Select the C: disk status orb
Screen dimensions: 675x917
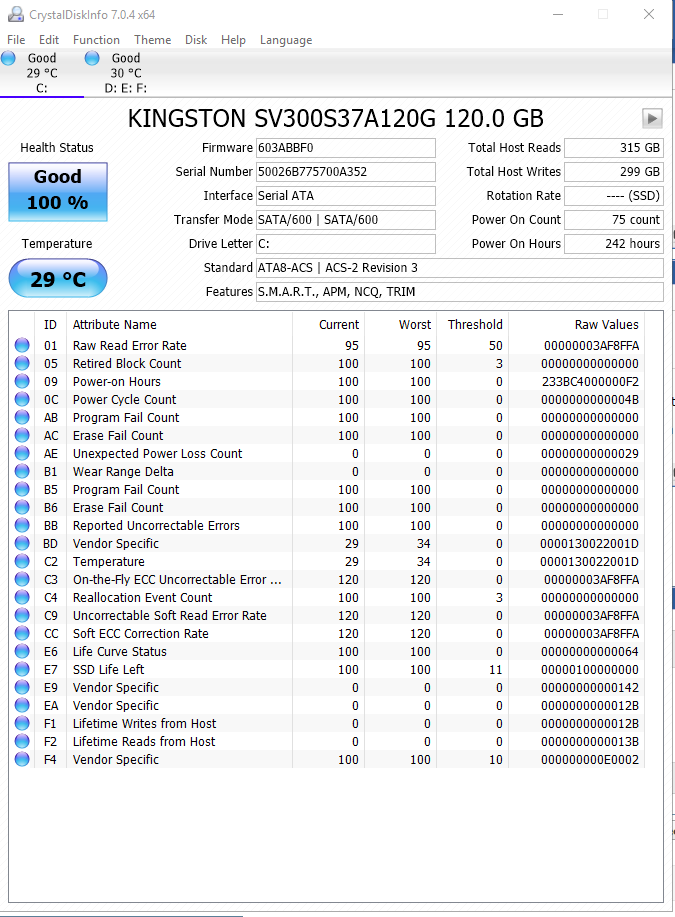[8, 58]
